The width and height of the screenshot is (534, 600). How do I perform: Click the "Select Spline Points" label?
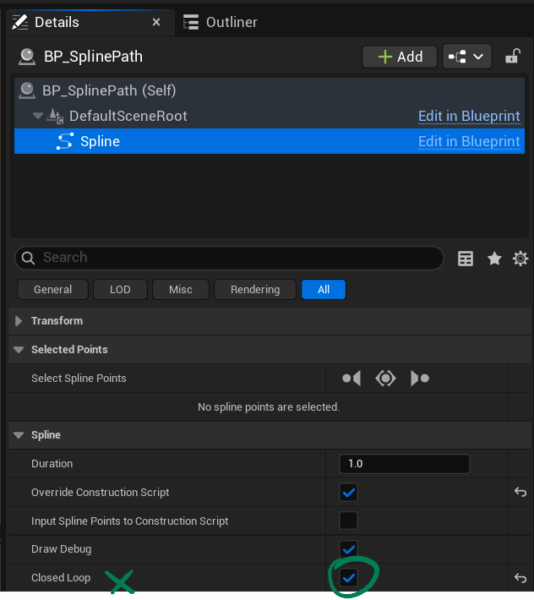click(x=79, y=378)
